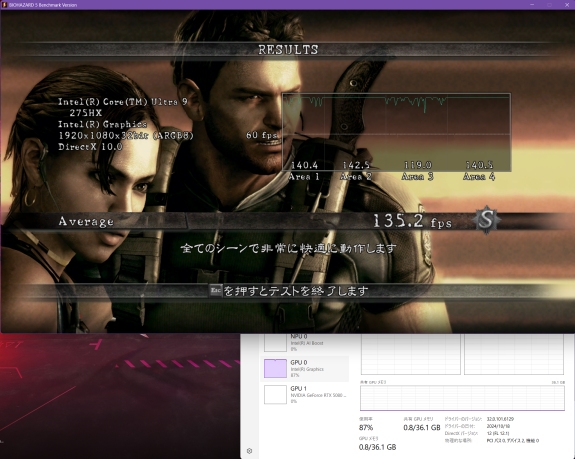The height and width of the screenshot is (459, 575).
Task: Click the Average label
Action: click(x=86, y=221)
